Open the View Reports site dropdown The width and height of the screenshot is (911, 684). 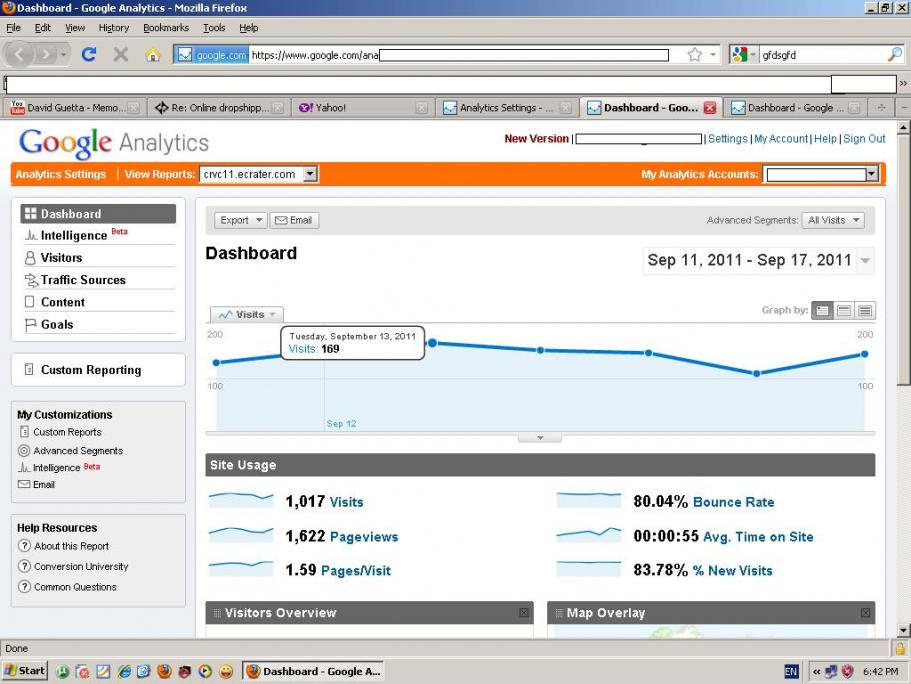pos(259,174)
